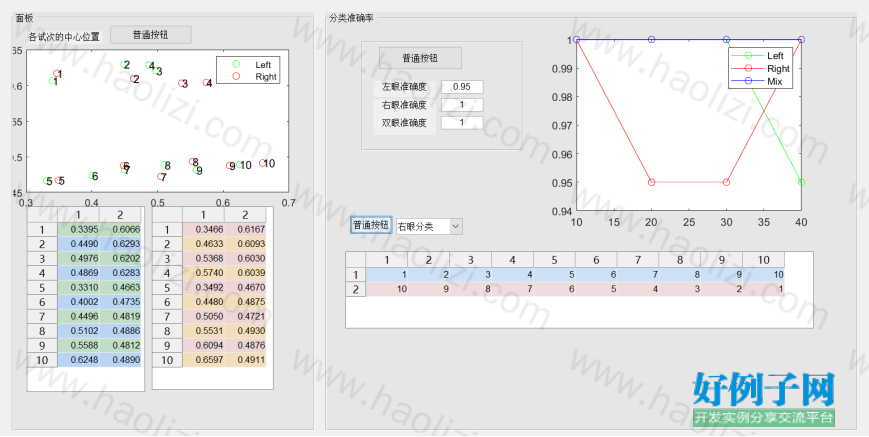Click the 双眼准确度 value field
This screenshot has width=869, height=437.
pos(462,122)
